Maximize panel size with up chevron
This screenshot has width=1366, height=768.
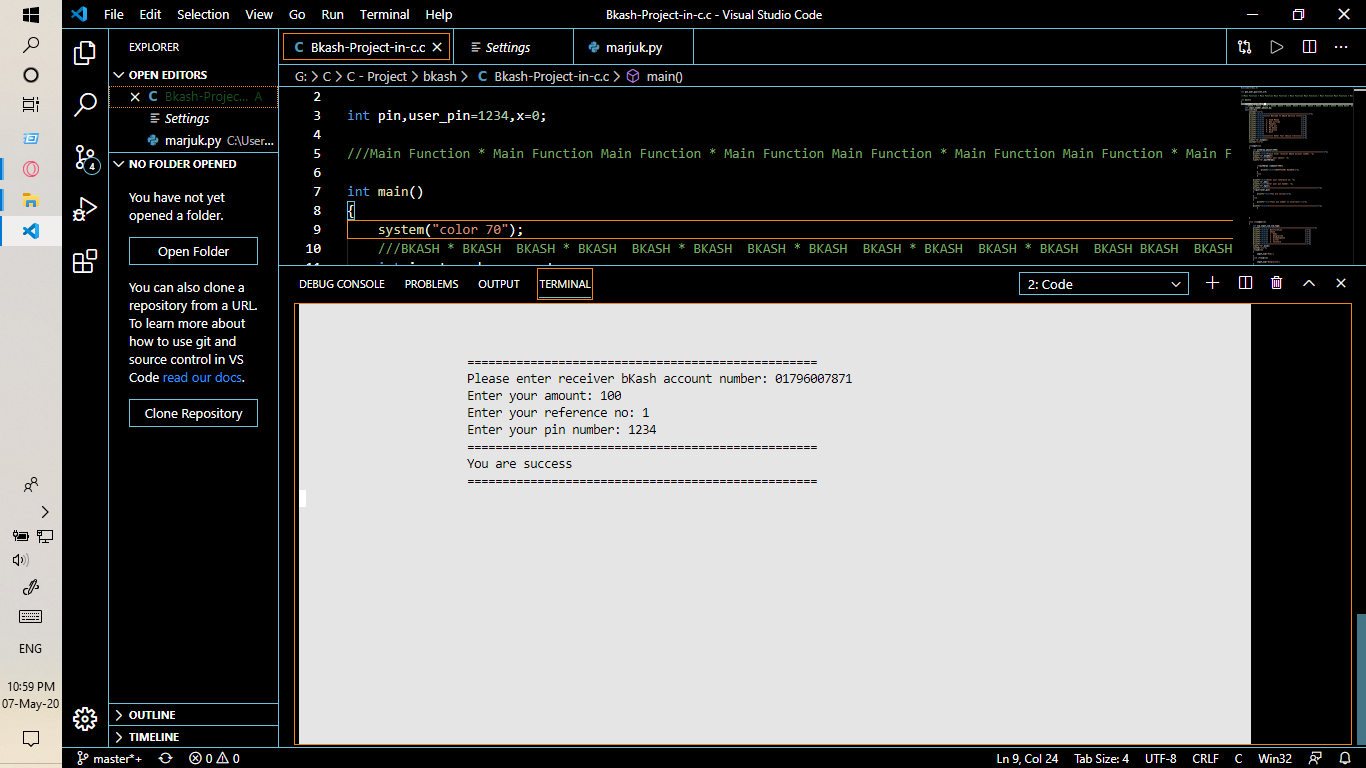[1308, 283]
